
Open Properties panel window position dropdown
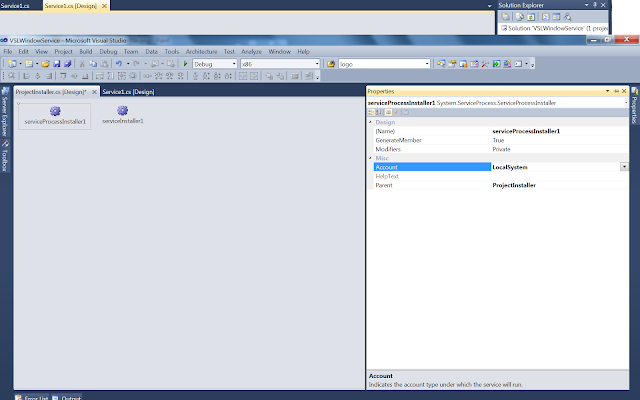[607, 91]
